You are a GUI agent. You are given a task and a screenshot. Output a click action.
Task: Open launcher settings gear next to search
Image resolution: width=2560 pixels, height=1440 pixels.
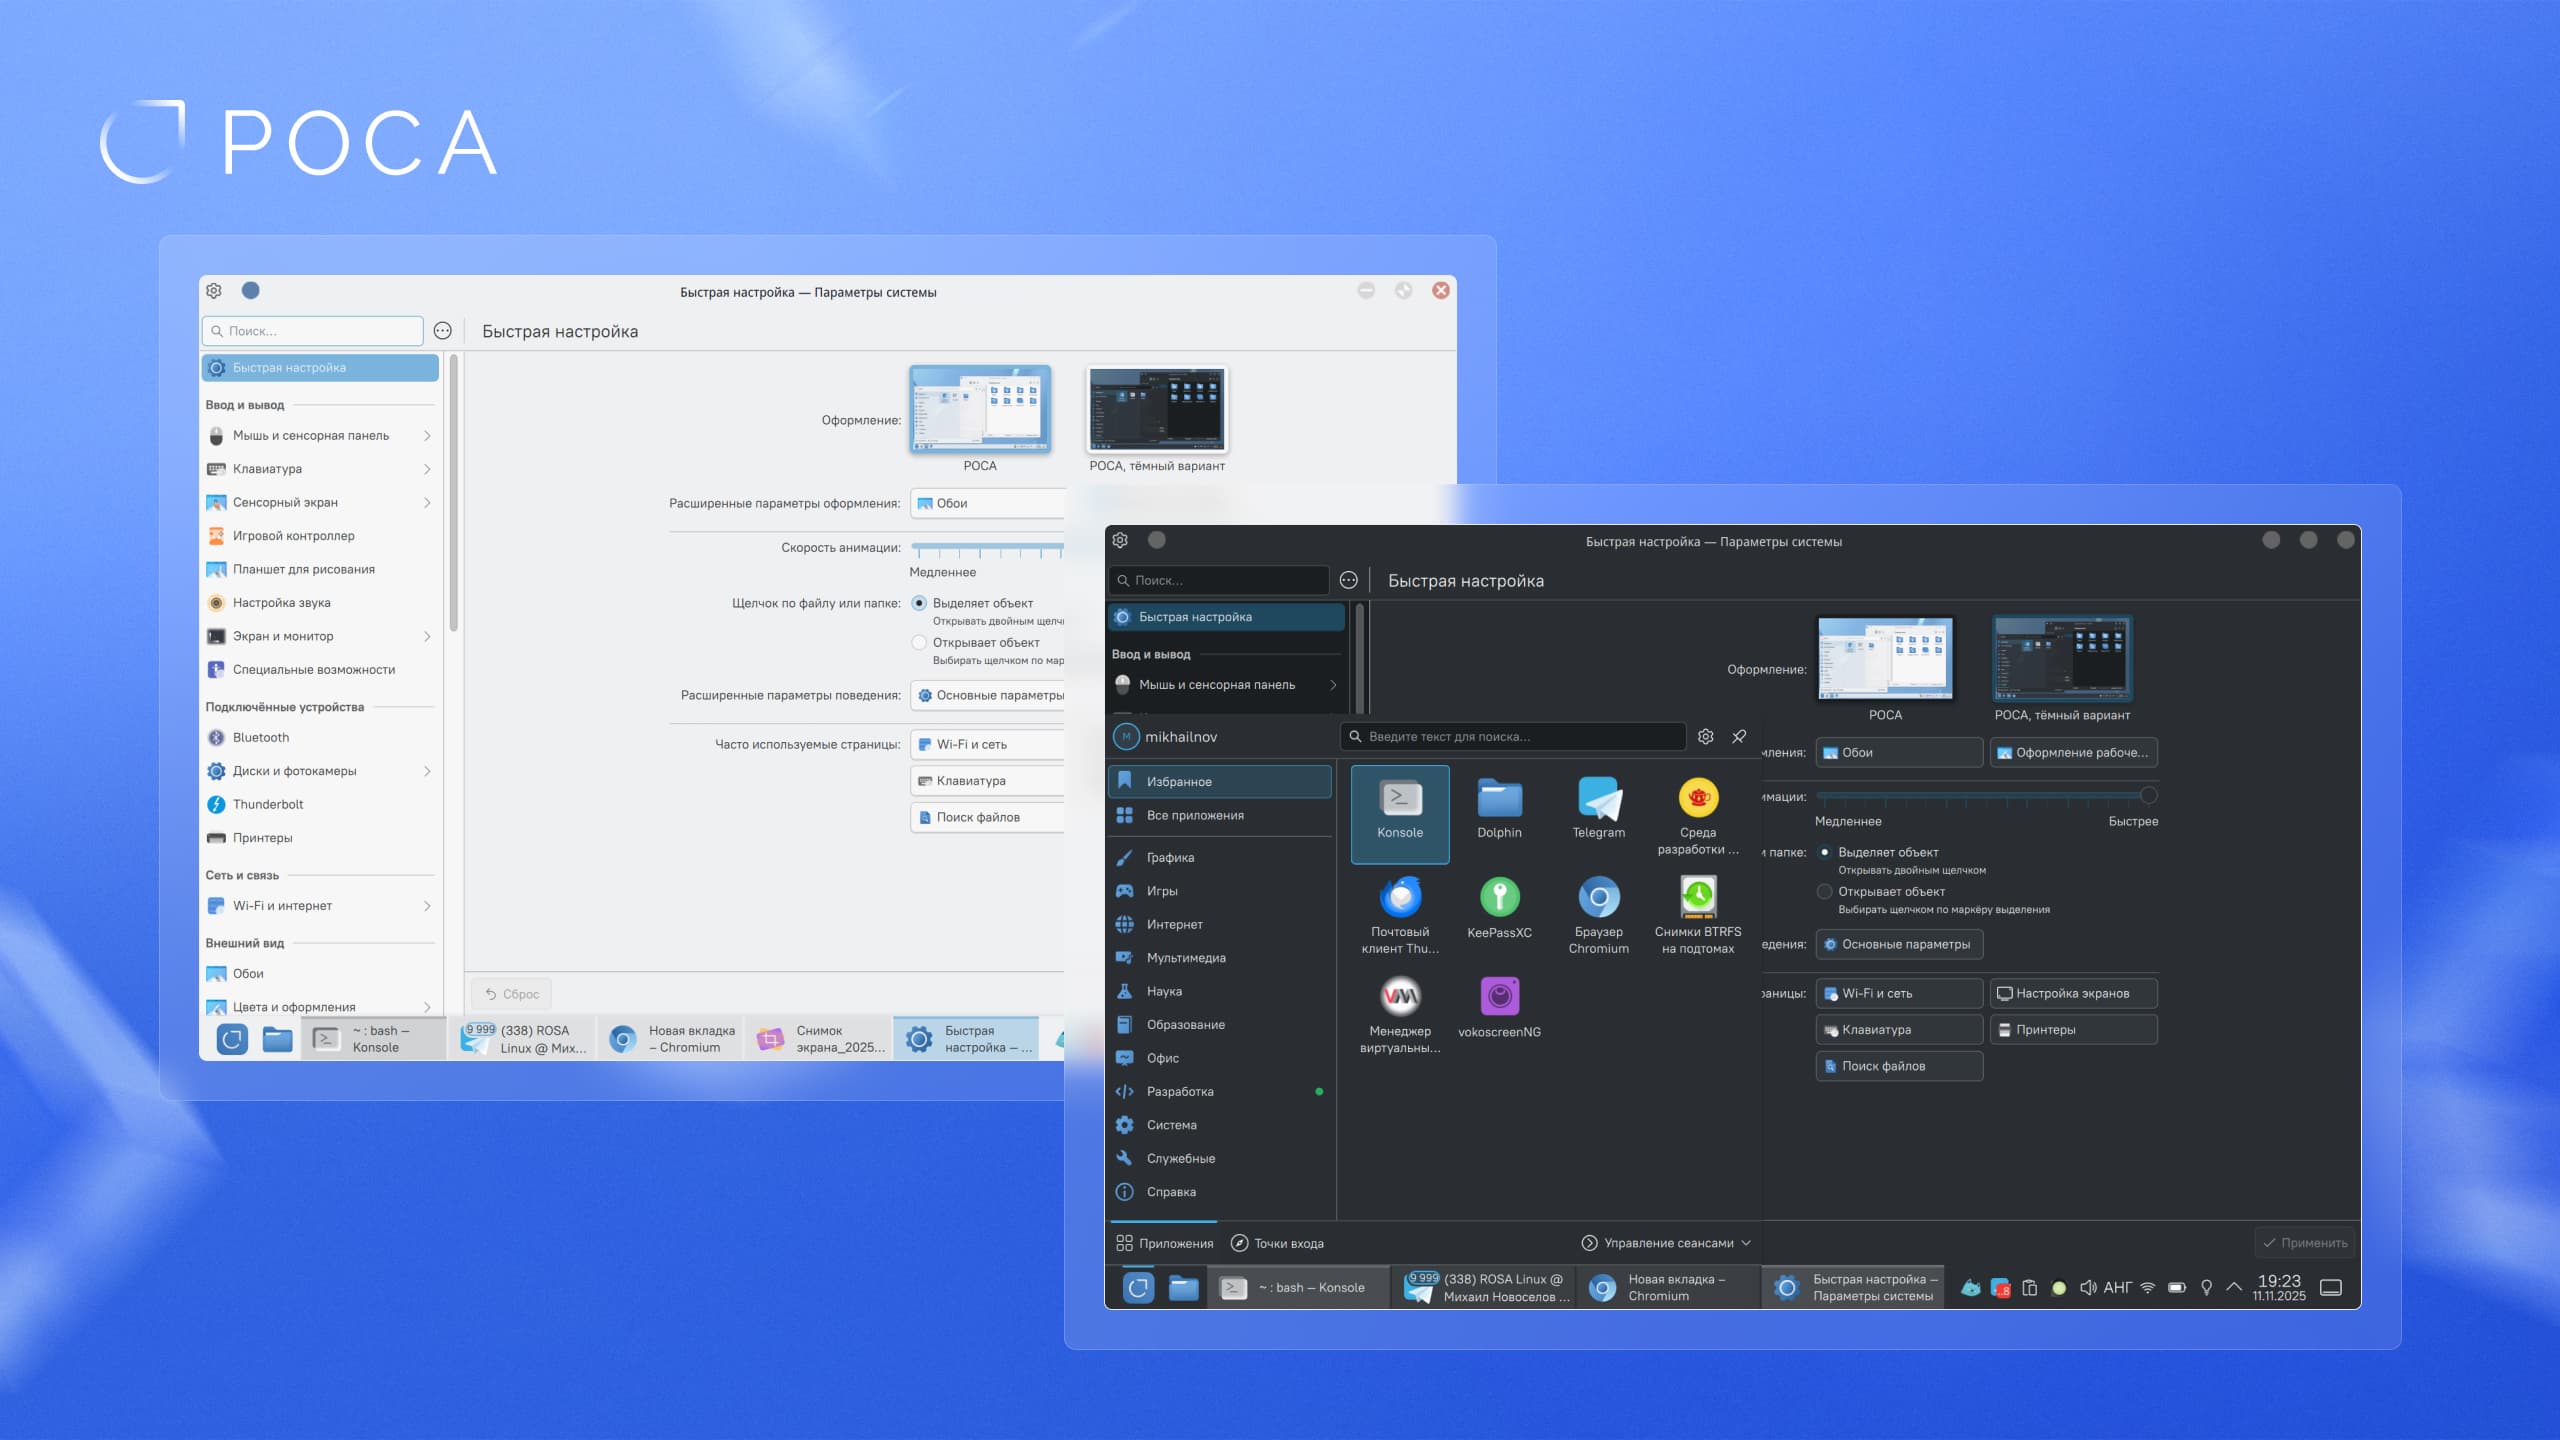1706,736
